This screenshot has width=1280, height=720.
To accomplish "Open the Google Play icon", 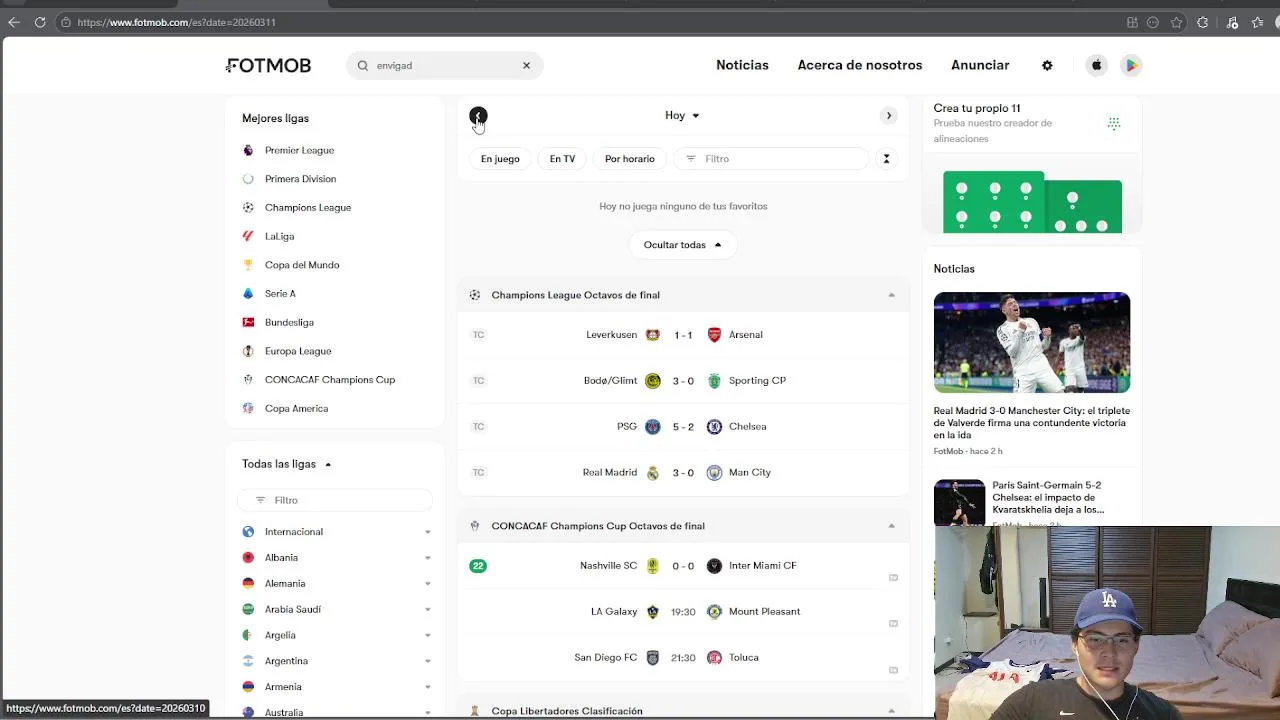I will pyautogui.click(x=1131, y=65).
